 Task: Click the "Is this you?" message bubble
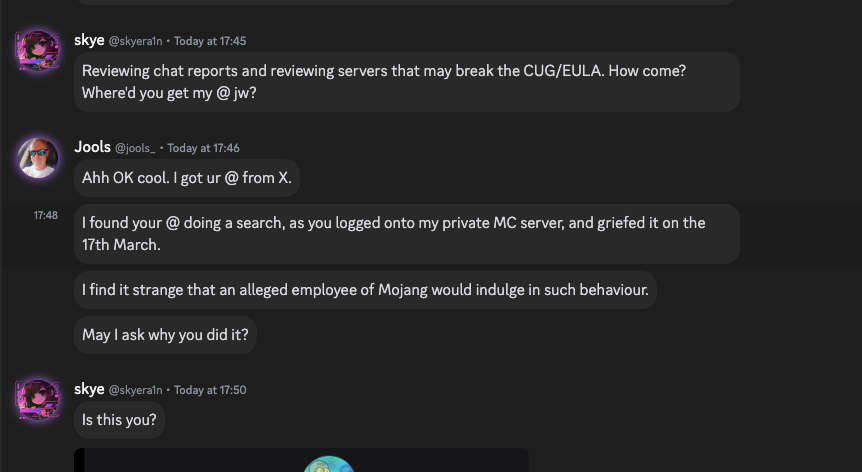pyautogui.click(x=119, y=419)
